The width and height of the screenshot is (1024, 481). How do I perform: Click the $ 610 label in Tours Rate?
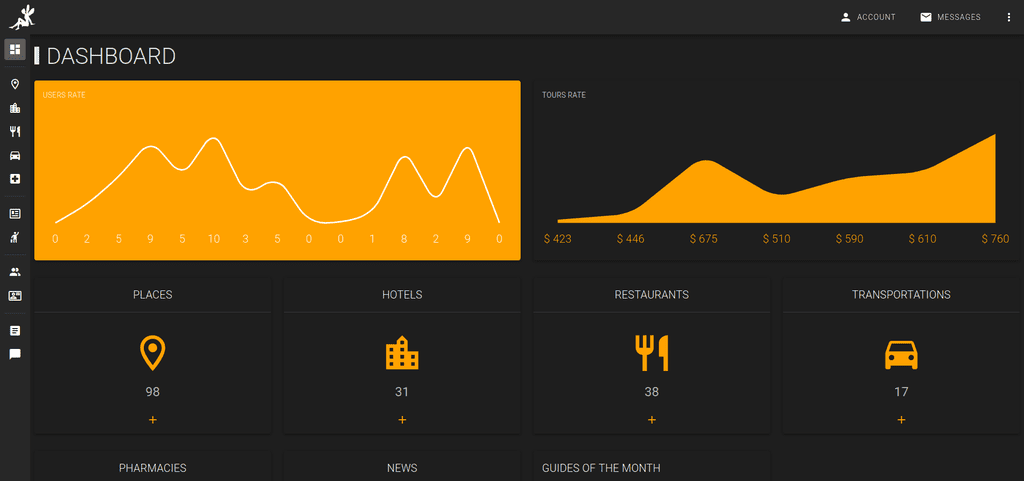[922, 239]
